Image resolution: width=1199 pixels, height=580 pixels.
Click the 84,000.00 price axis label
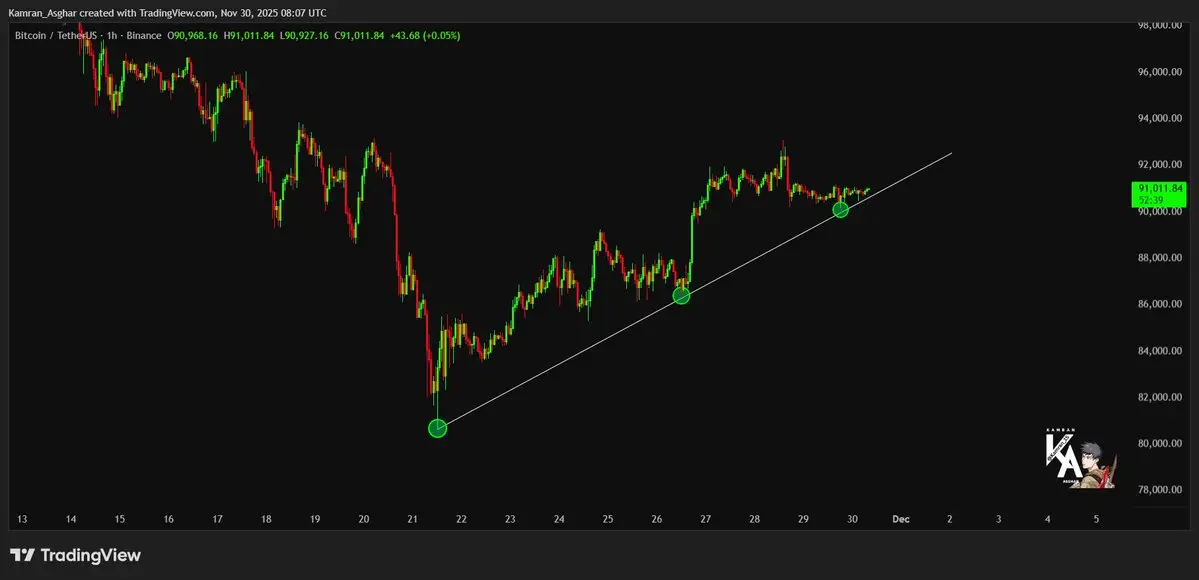1161,351
